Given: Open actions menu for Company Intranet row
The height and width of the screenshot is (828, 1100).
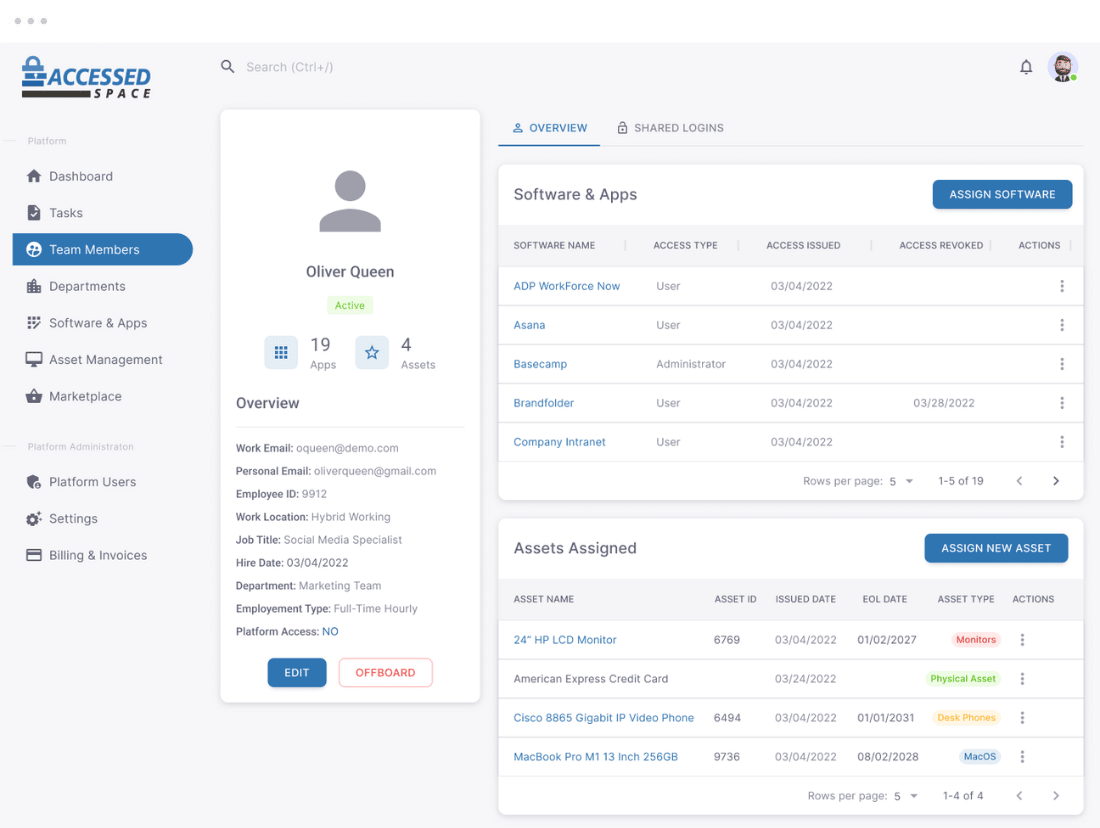Looking at the screenshot, I should (x=1061, y=442).
